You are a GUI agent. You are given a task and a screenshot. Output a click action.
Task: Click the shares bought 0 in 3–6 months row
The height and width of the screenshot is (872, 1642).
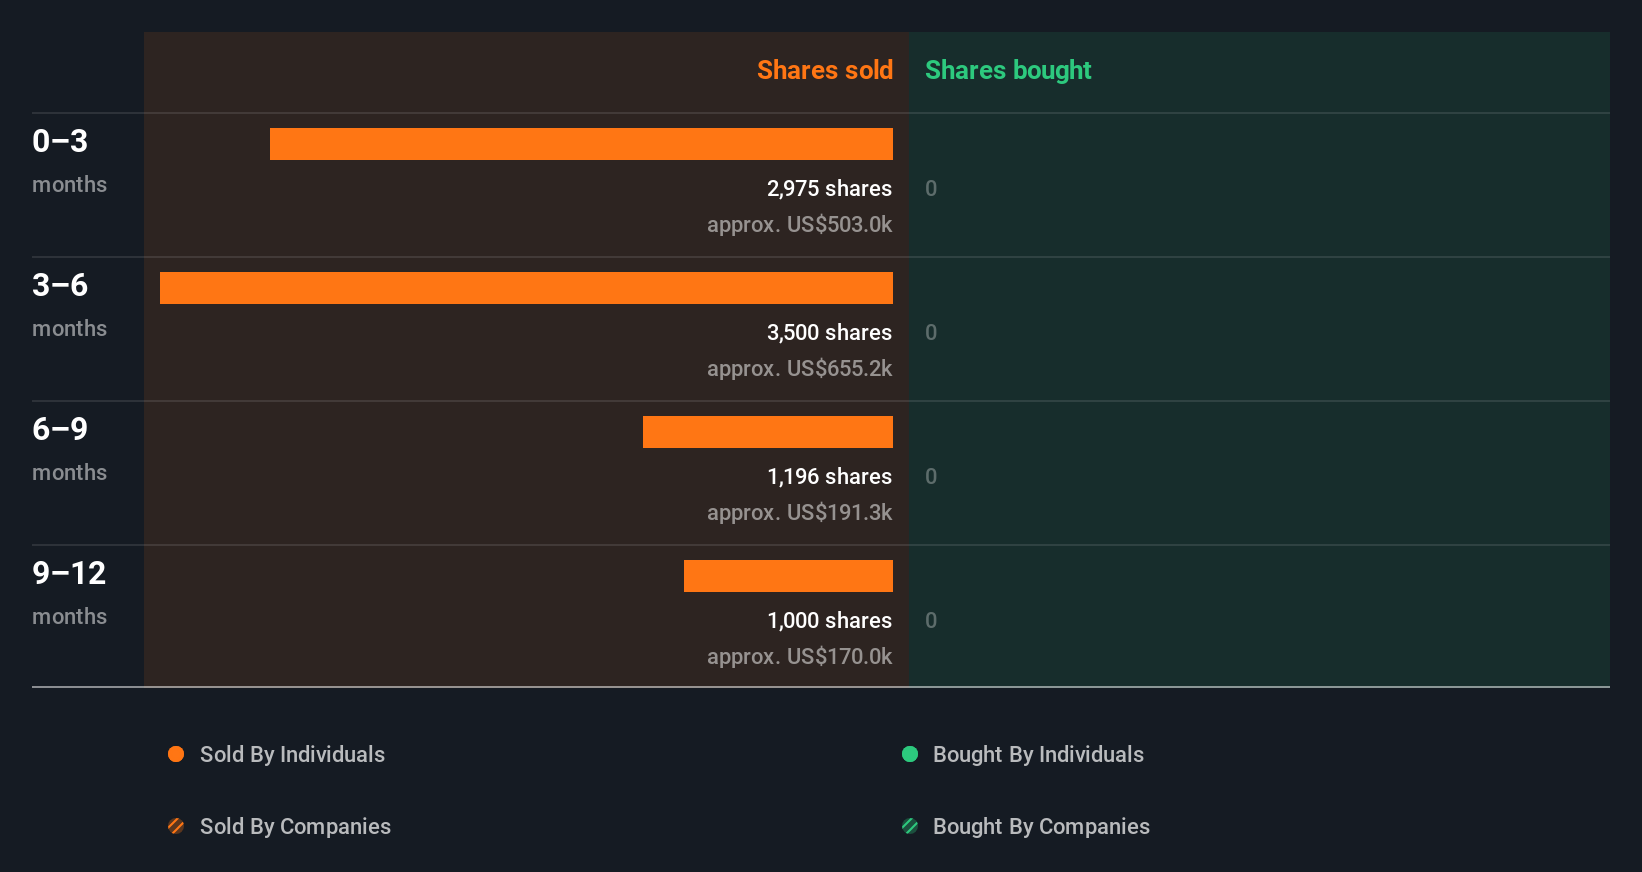(931, 333)
